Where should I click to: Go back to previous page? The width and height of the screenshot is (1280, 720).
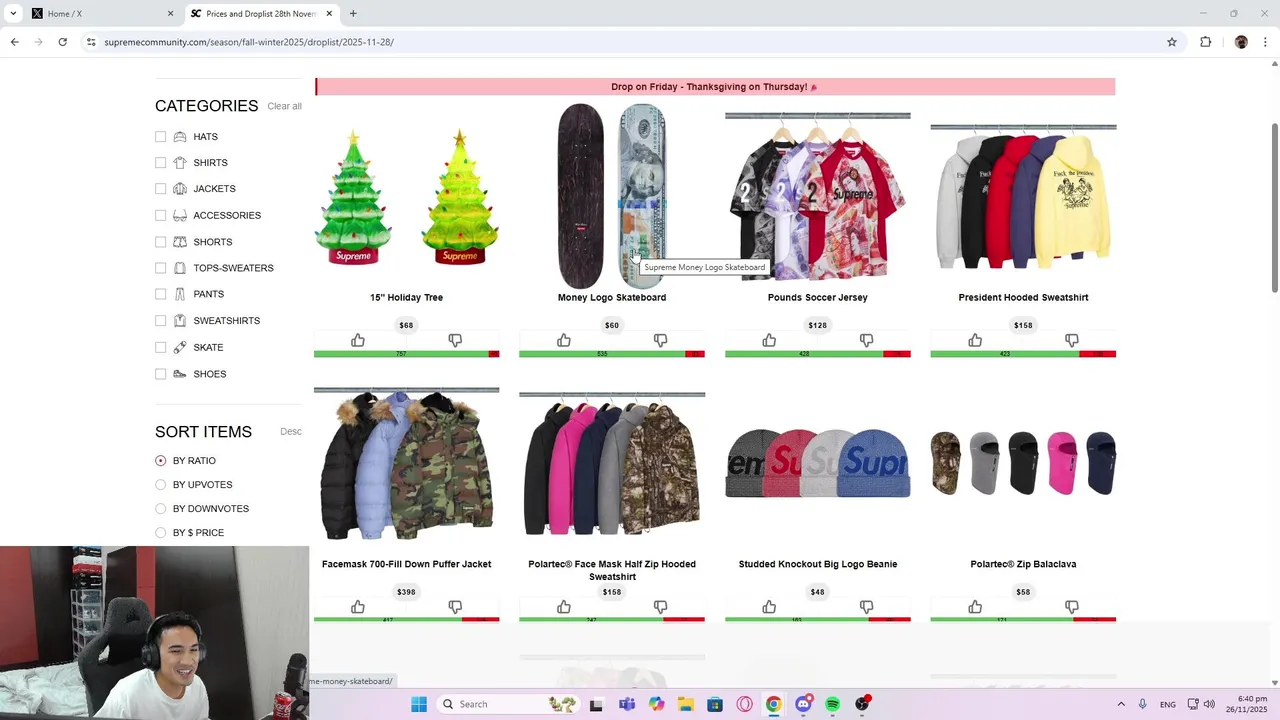[14, 42]
